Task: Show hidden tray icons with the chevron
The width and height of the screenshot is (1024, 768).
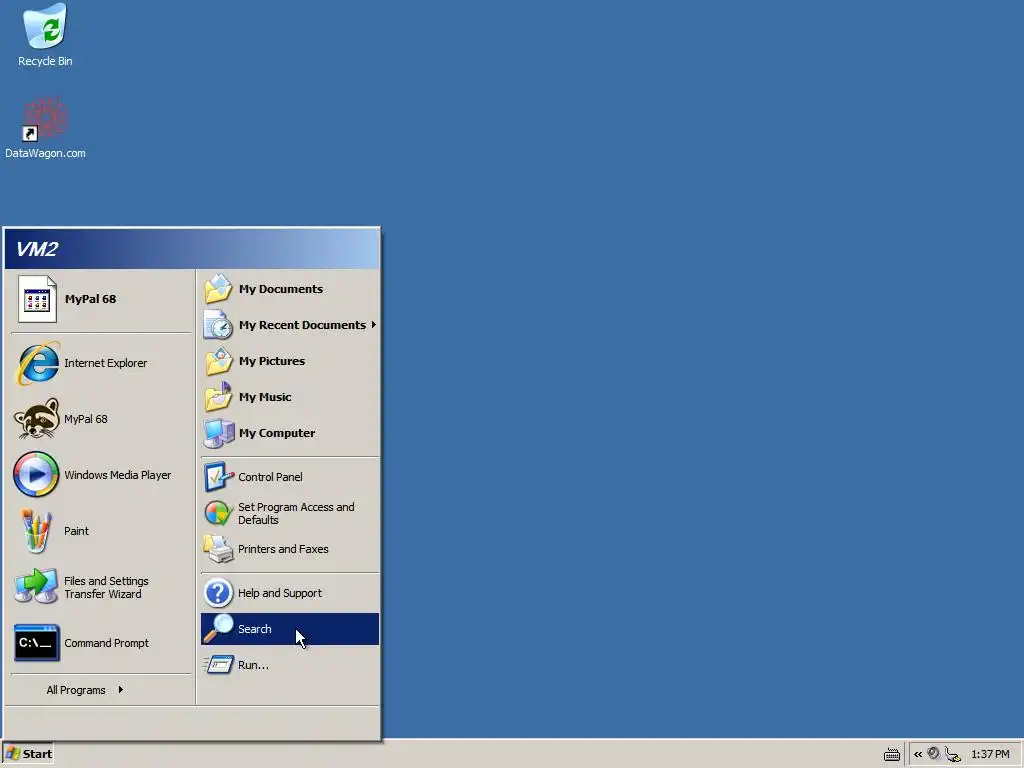Action: click(918, 754)
